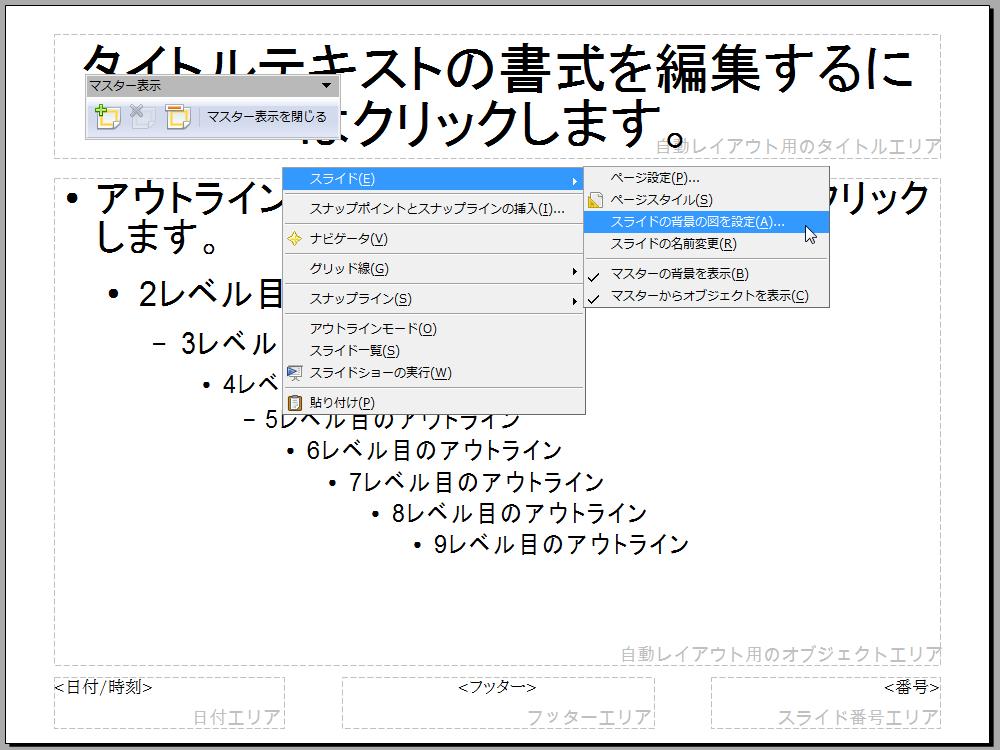This screenshot has width=1000, height=750.
Task: Expand the グリッド線 submenu
Action: coord(433,269)
